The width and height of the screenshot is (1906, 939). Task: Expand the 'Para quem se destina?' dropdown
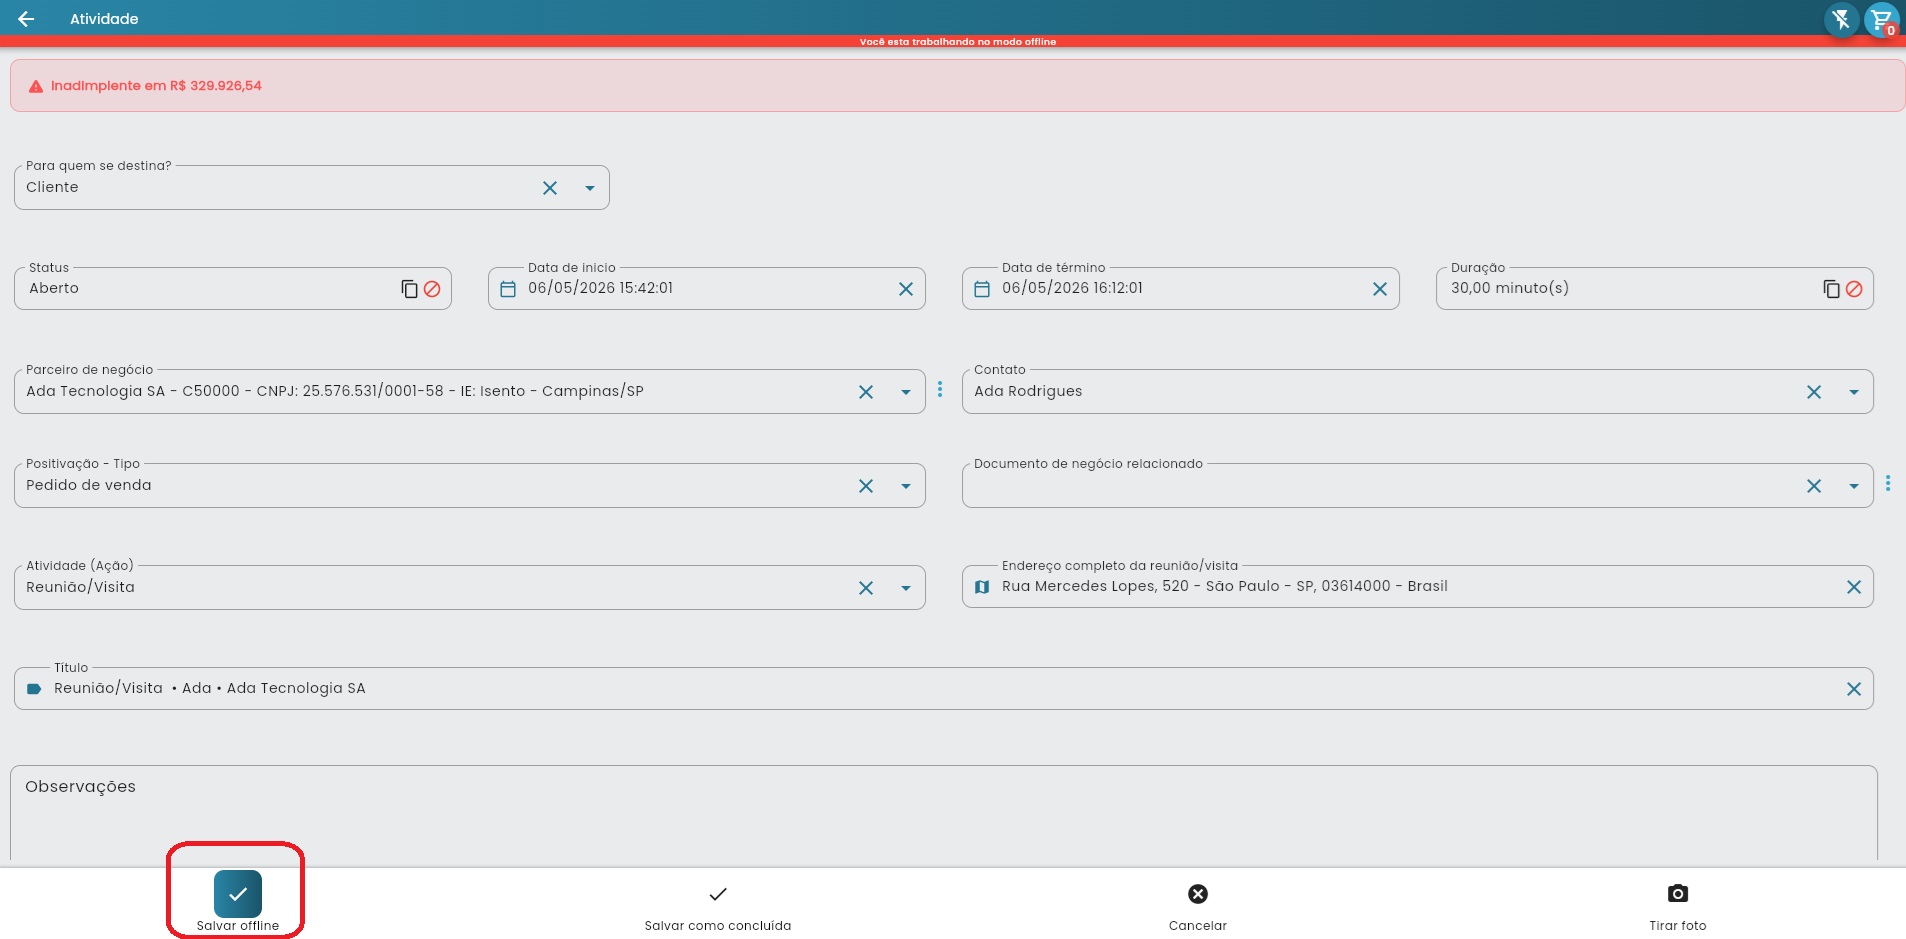coord(590,188)
